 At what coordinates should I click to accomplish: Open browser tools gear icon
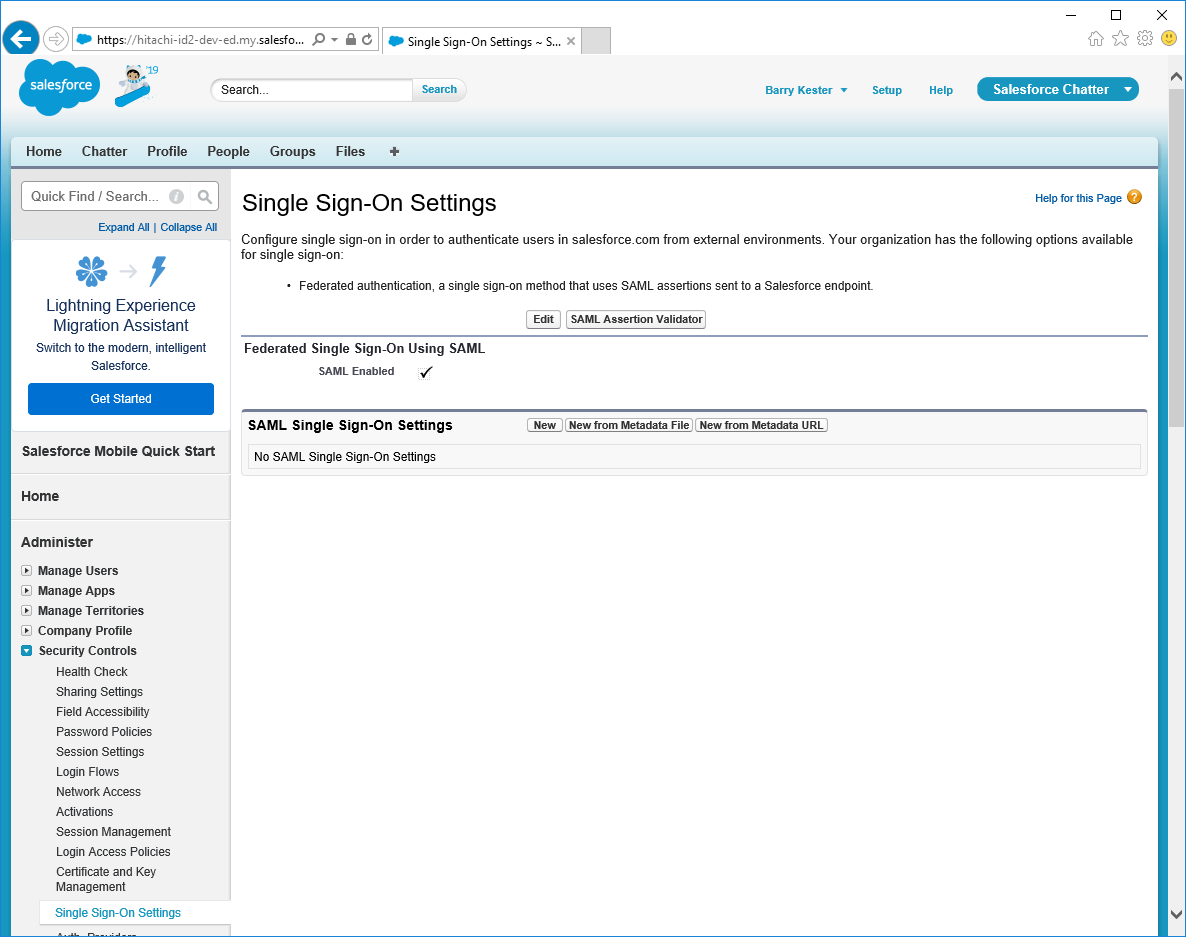(1145, 39)
